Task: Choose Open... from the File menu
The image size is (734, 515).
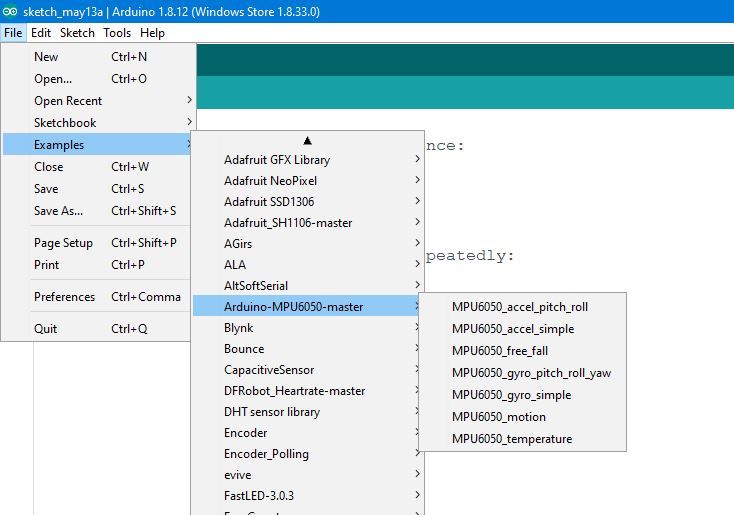Action: [x=98, y=79]
